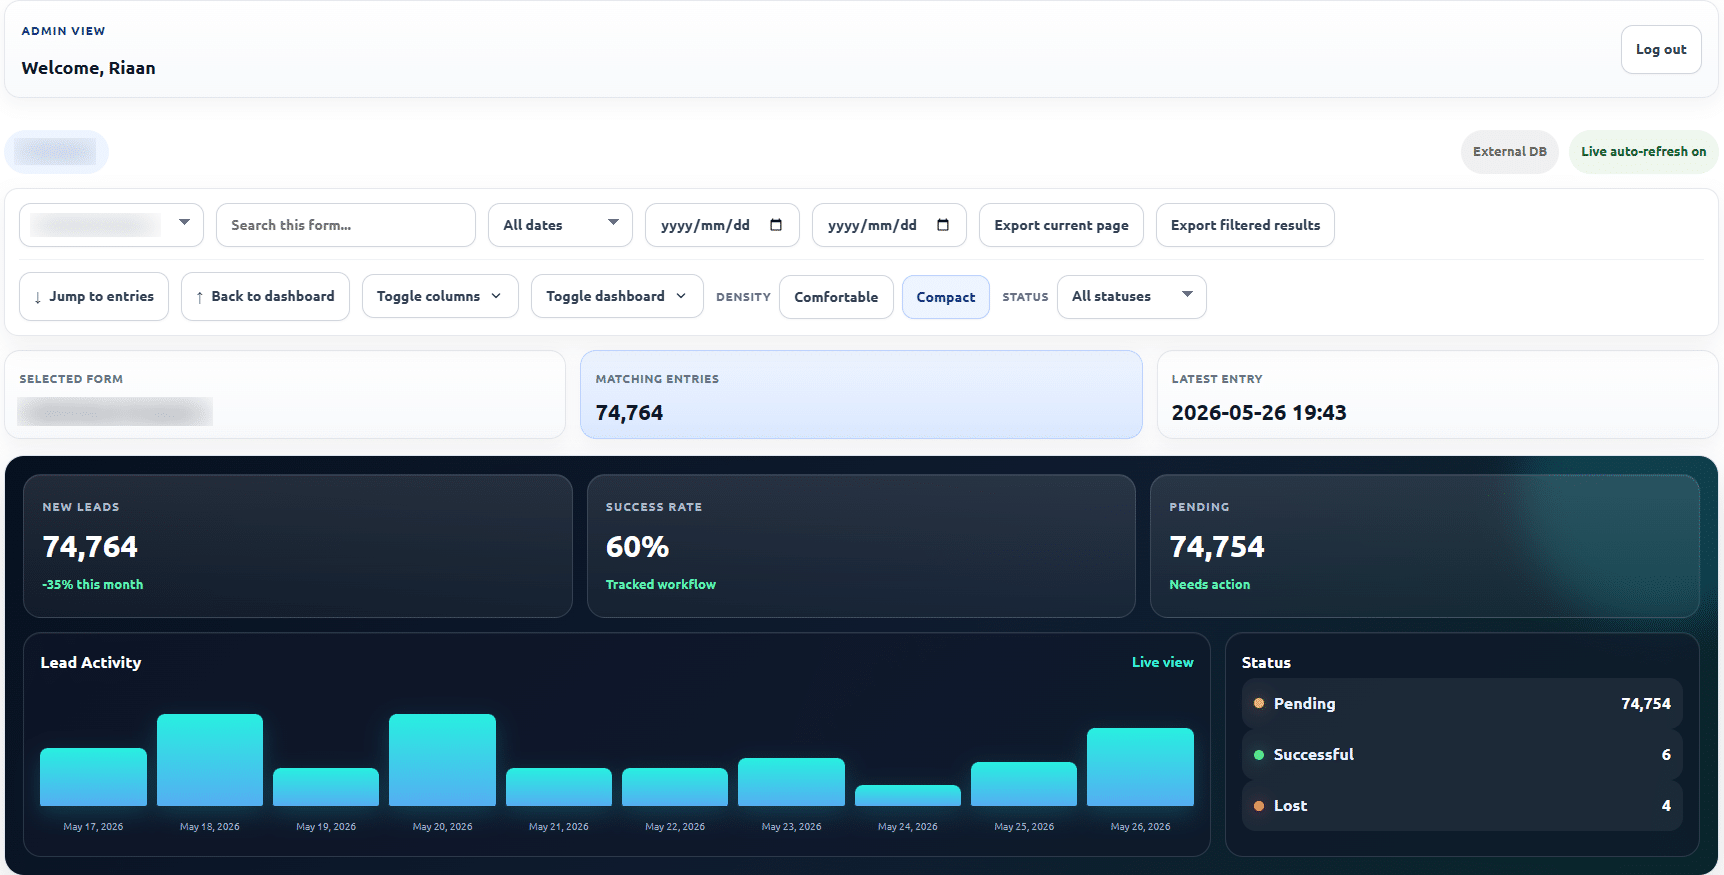Select the Pending status row
The height and width of the screenshot is (875, 1724).
(1462, 704)
